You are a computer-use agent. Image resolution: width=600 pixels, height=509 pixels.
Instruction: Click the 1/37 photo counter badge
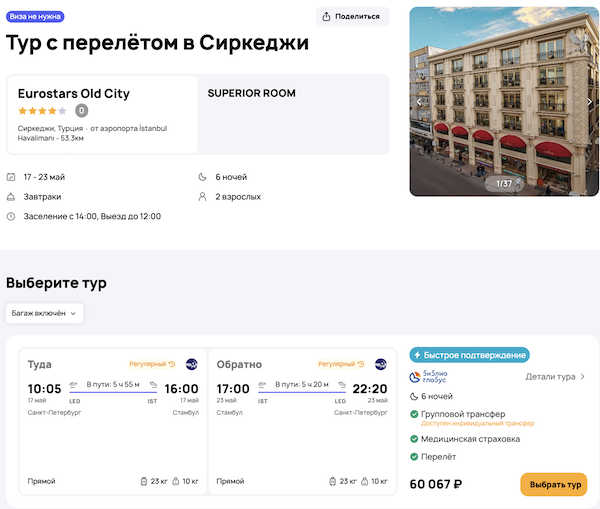pos(505,183)
